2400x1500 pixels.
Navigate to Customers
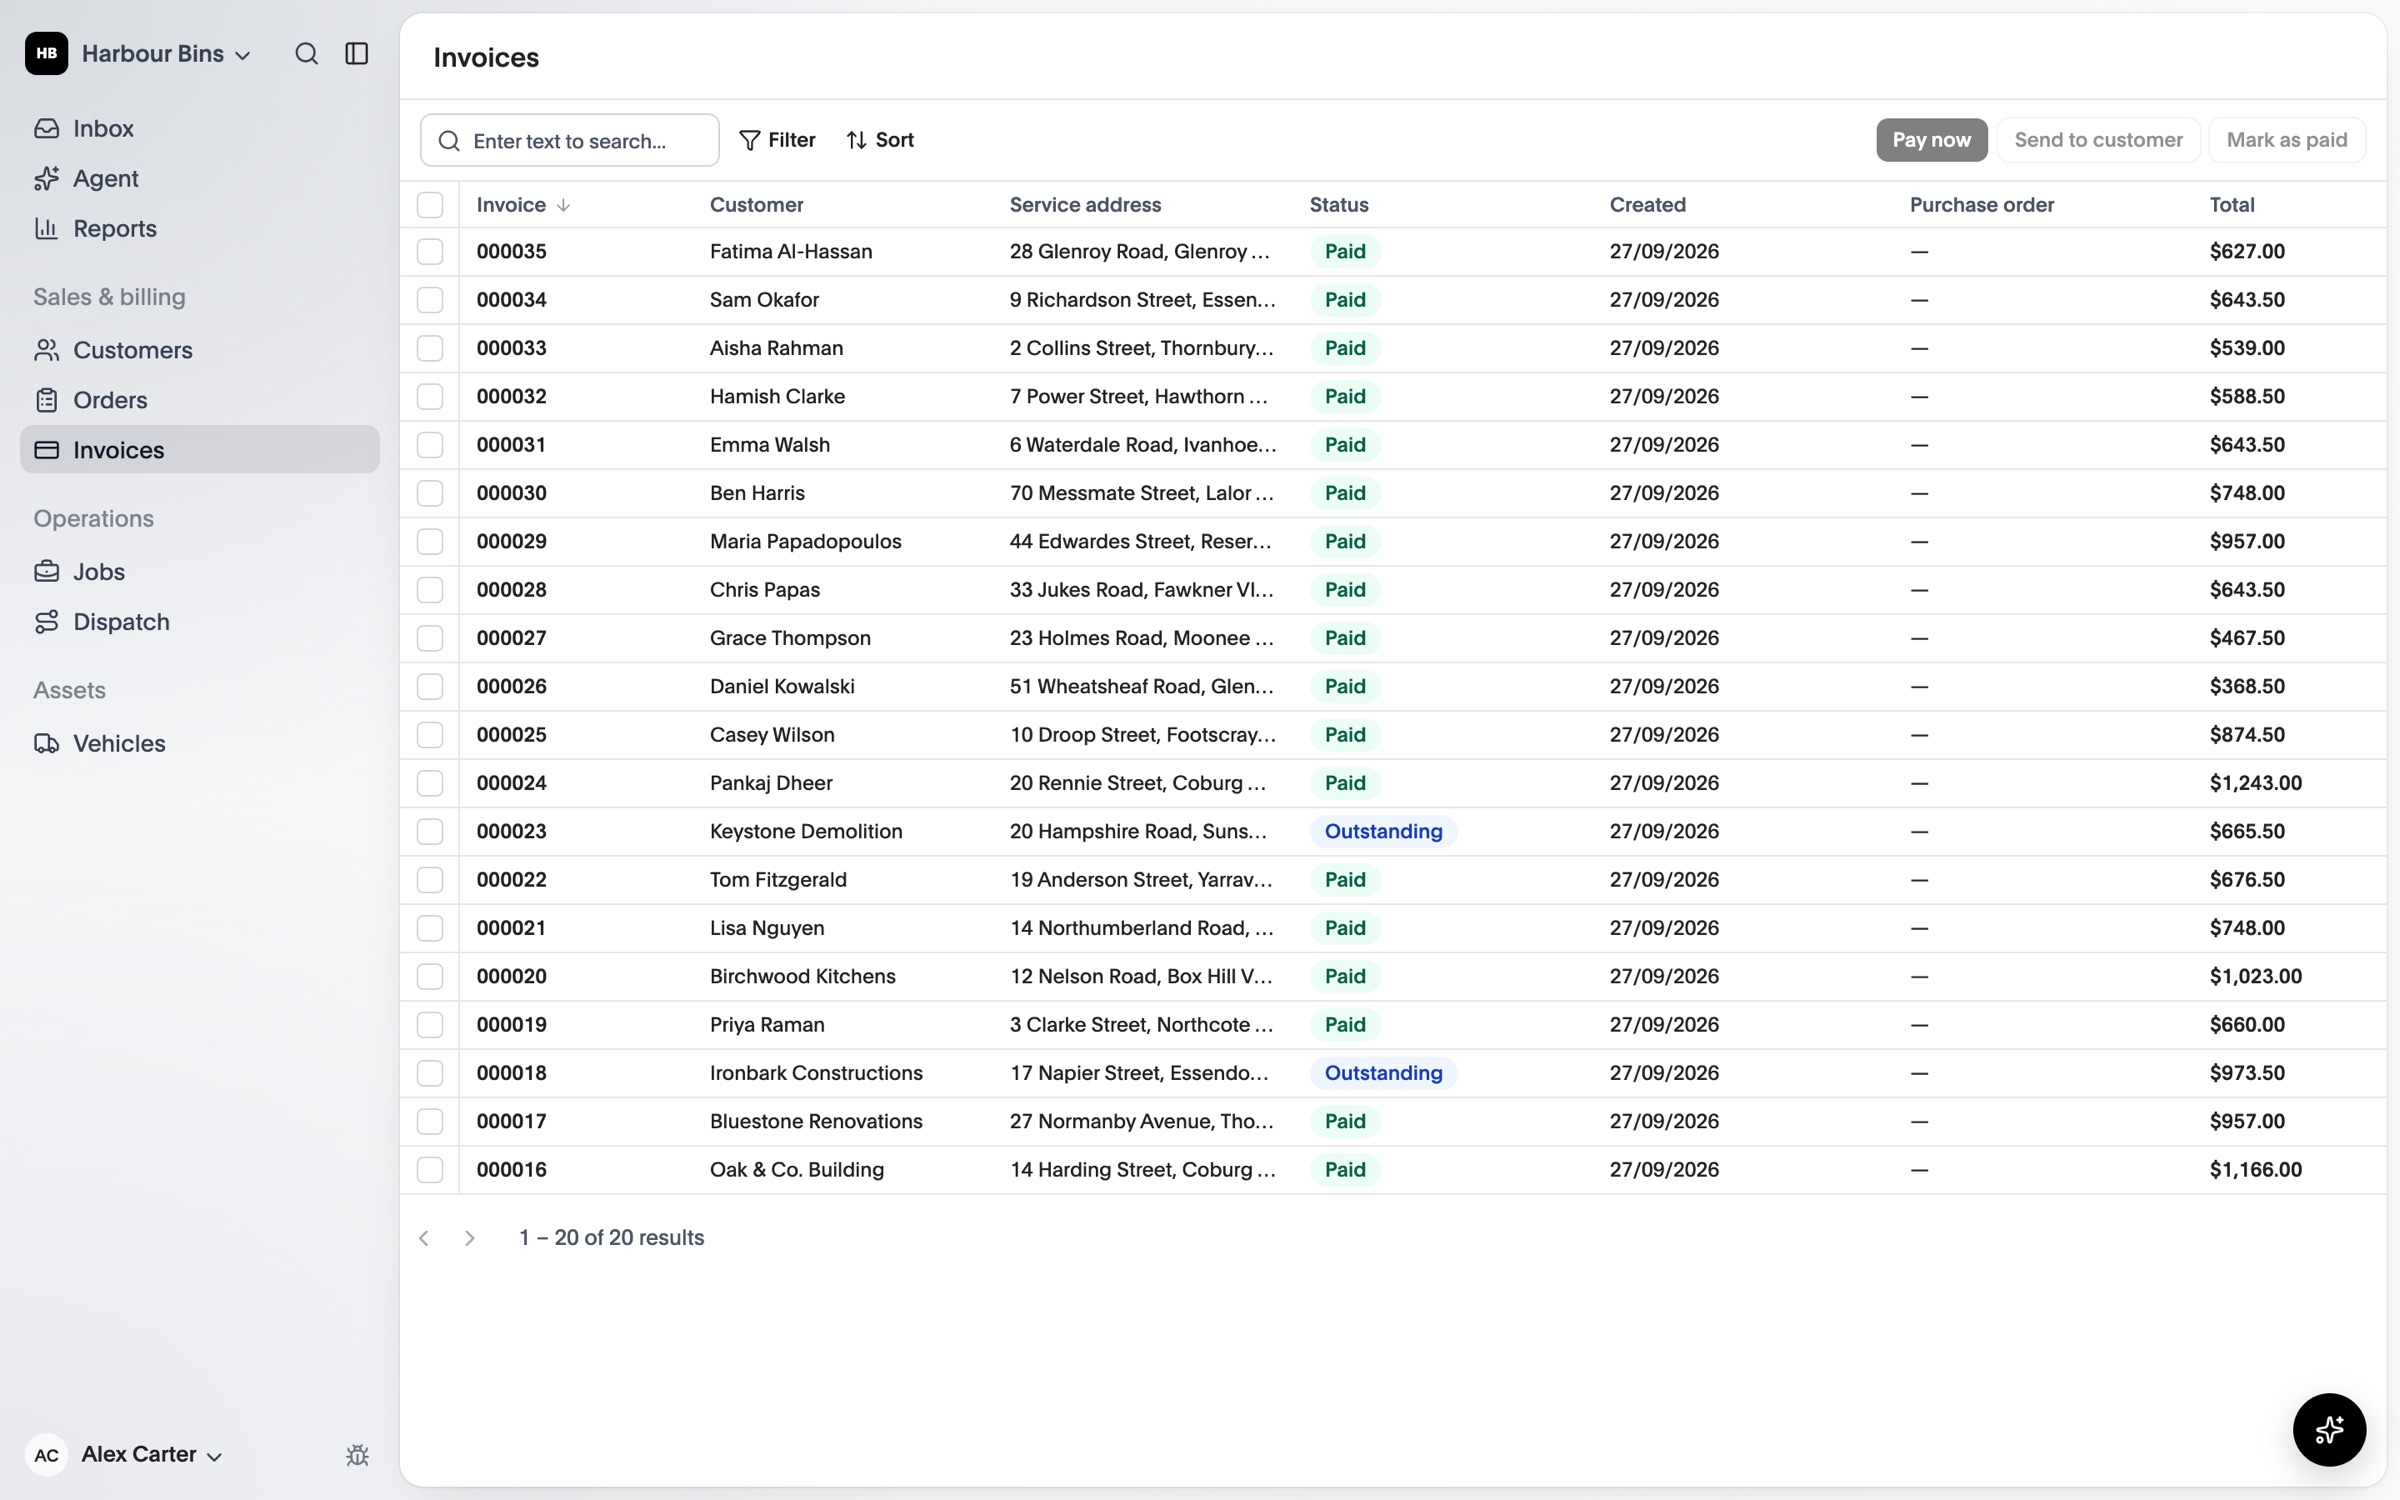(x=200, y=350)
